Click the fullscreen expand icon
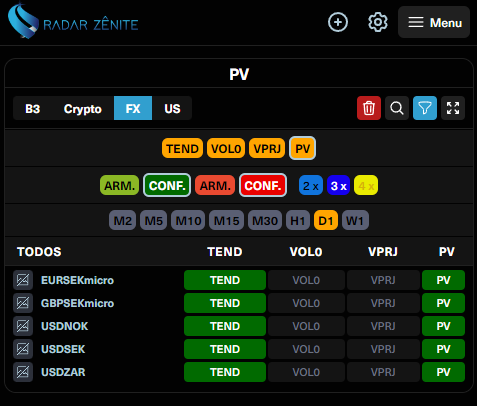This screenshot has width=477, height=406. click(453, 108)
